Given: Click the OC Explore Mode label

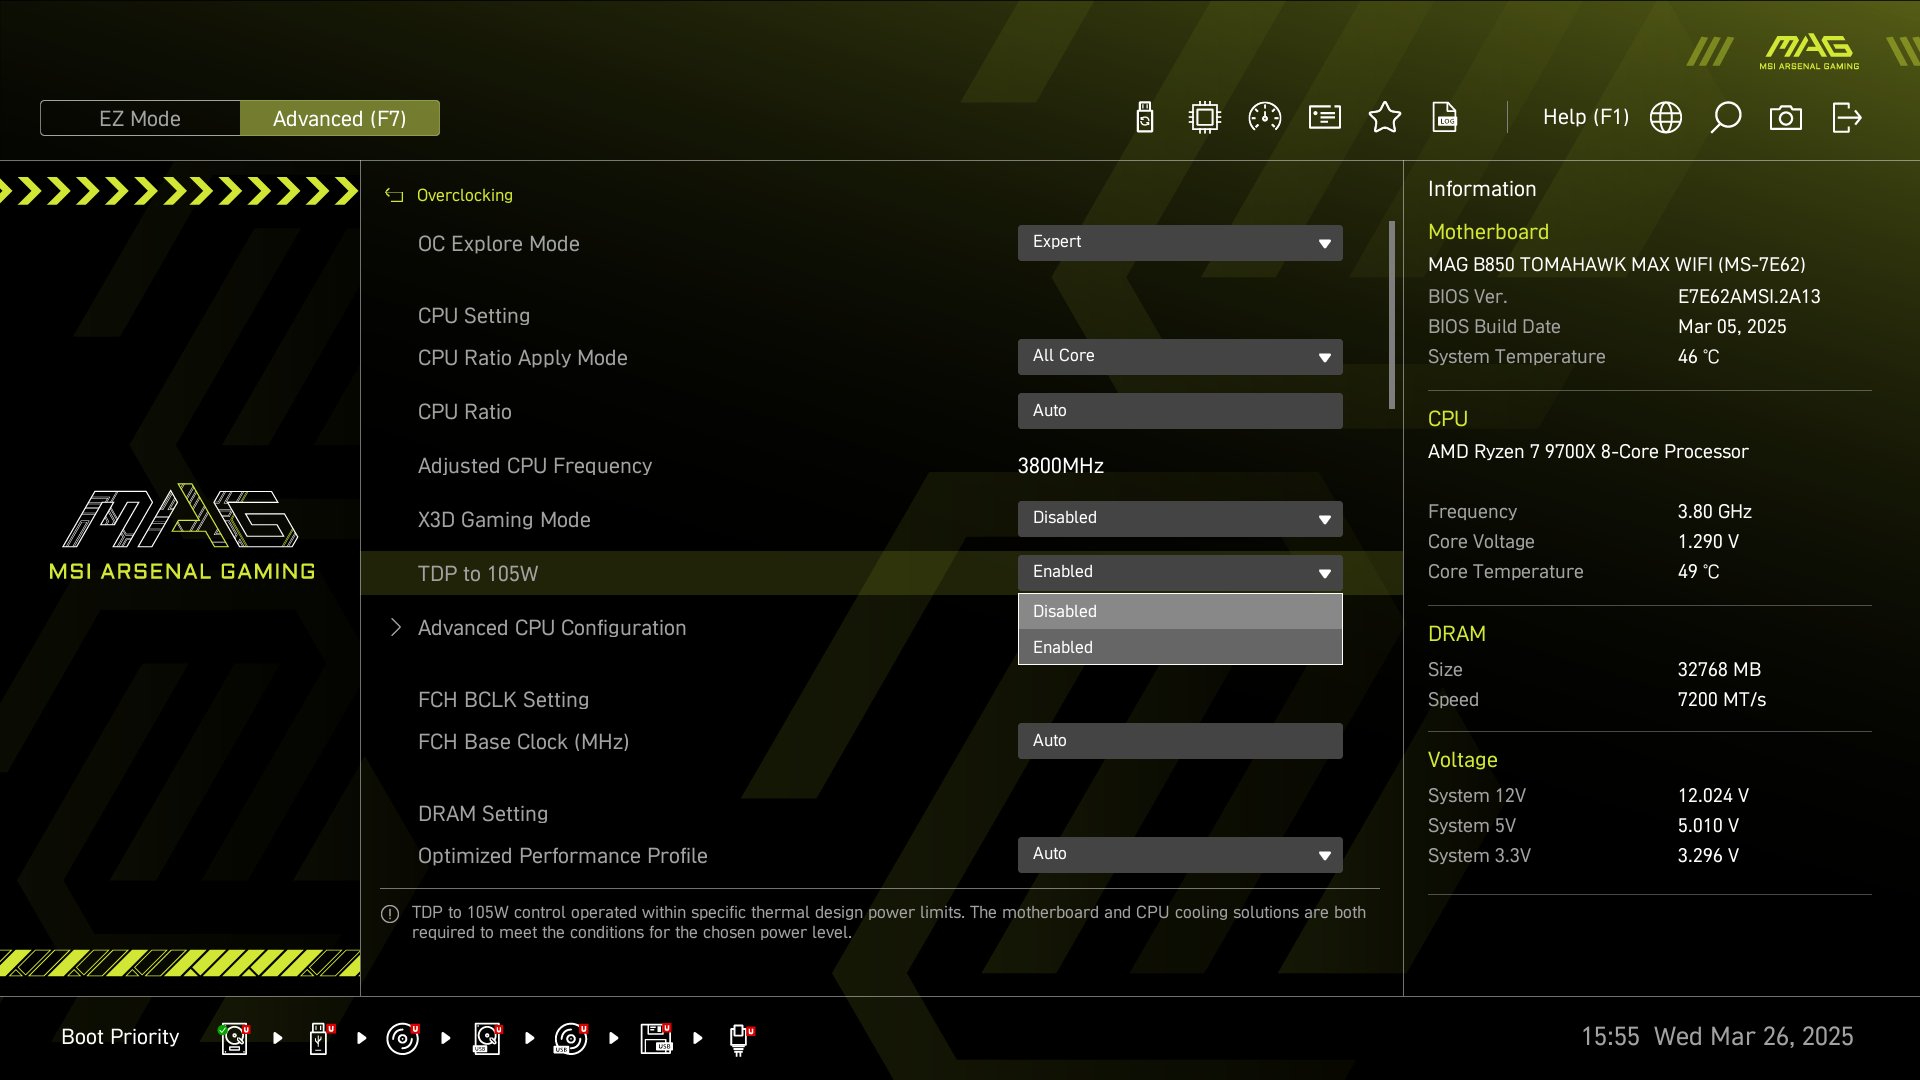Looking at the screenshot, I should click(x=499, y=244).
